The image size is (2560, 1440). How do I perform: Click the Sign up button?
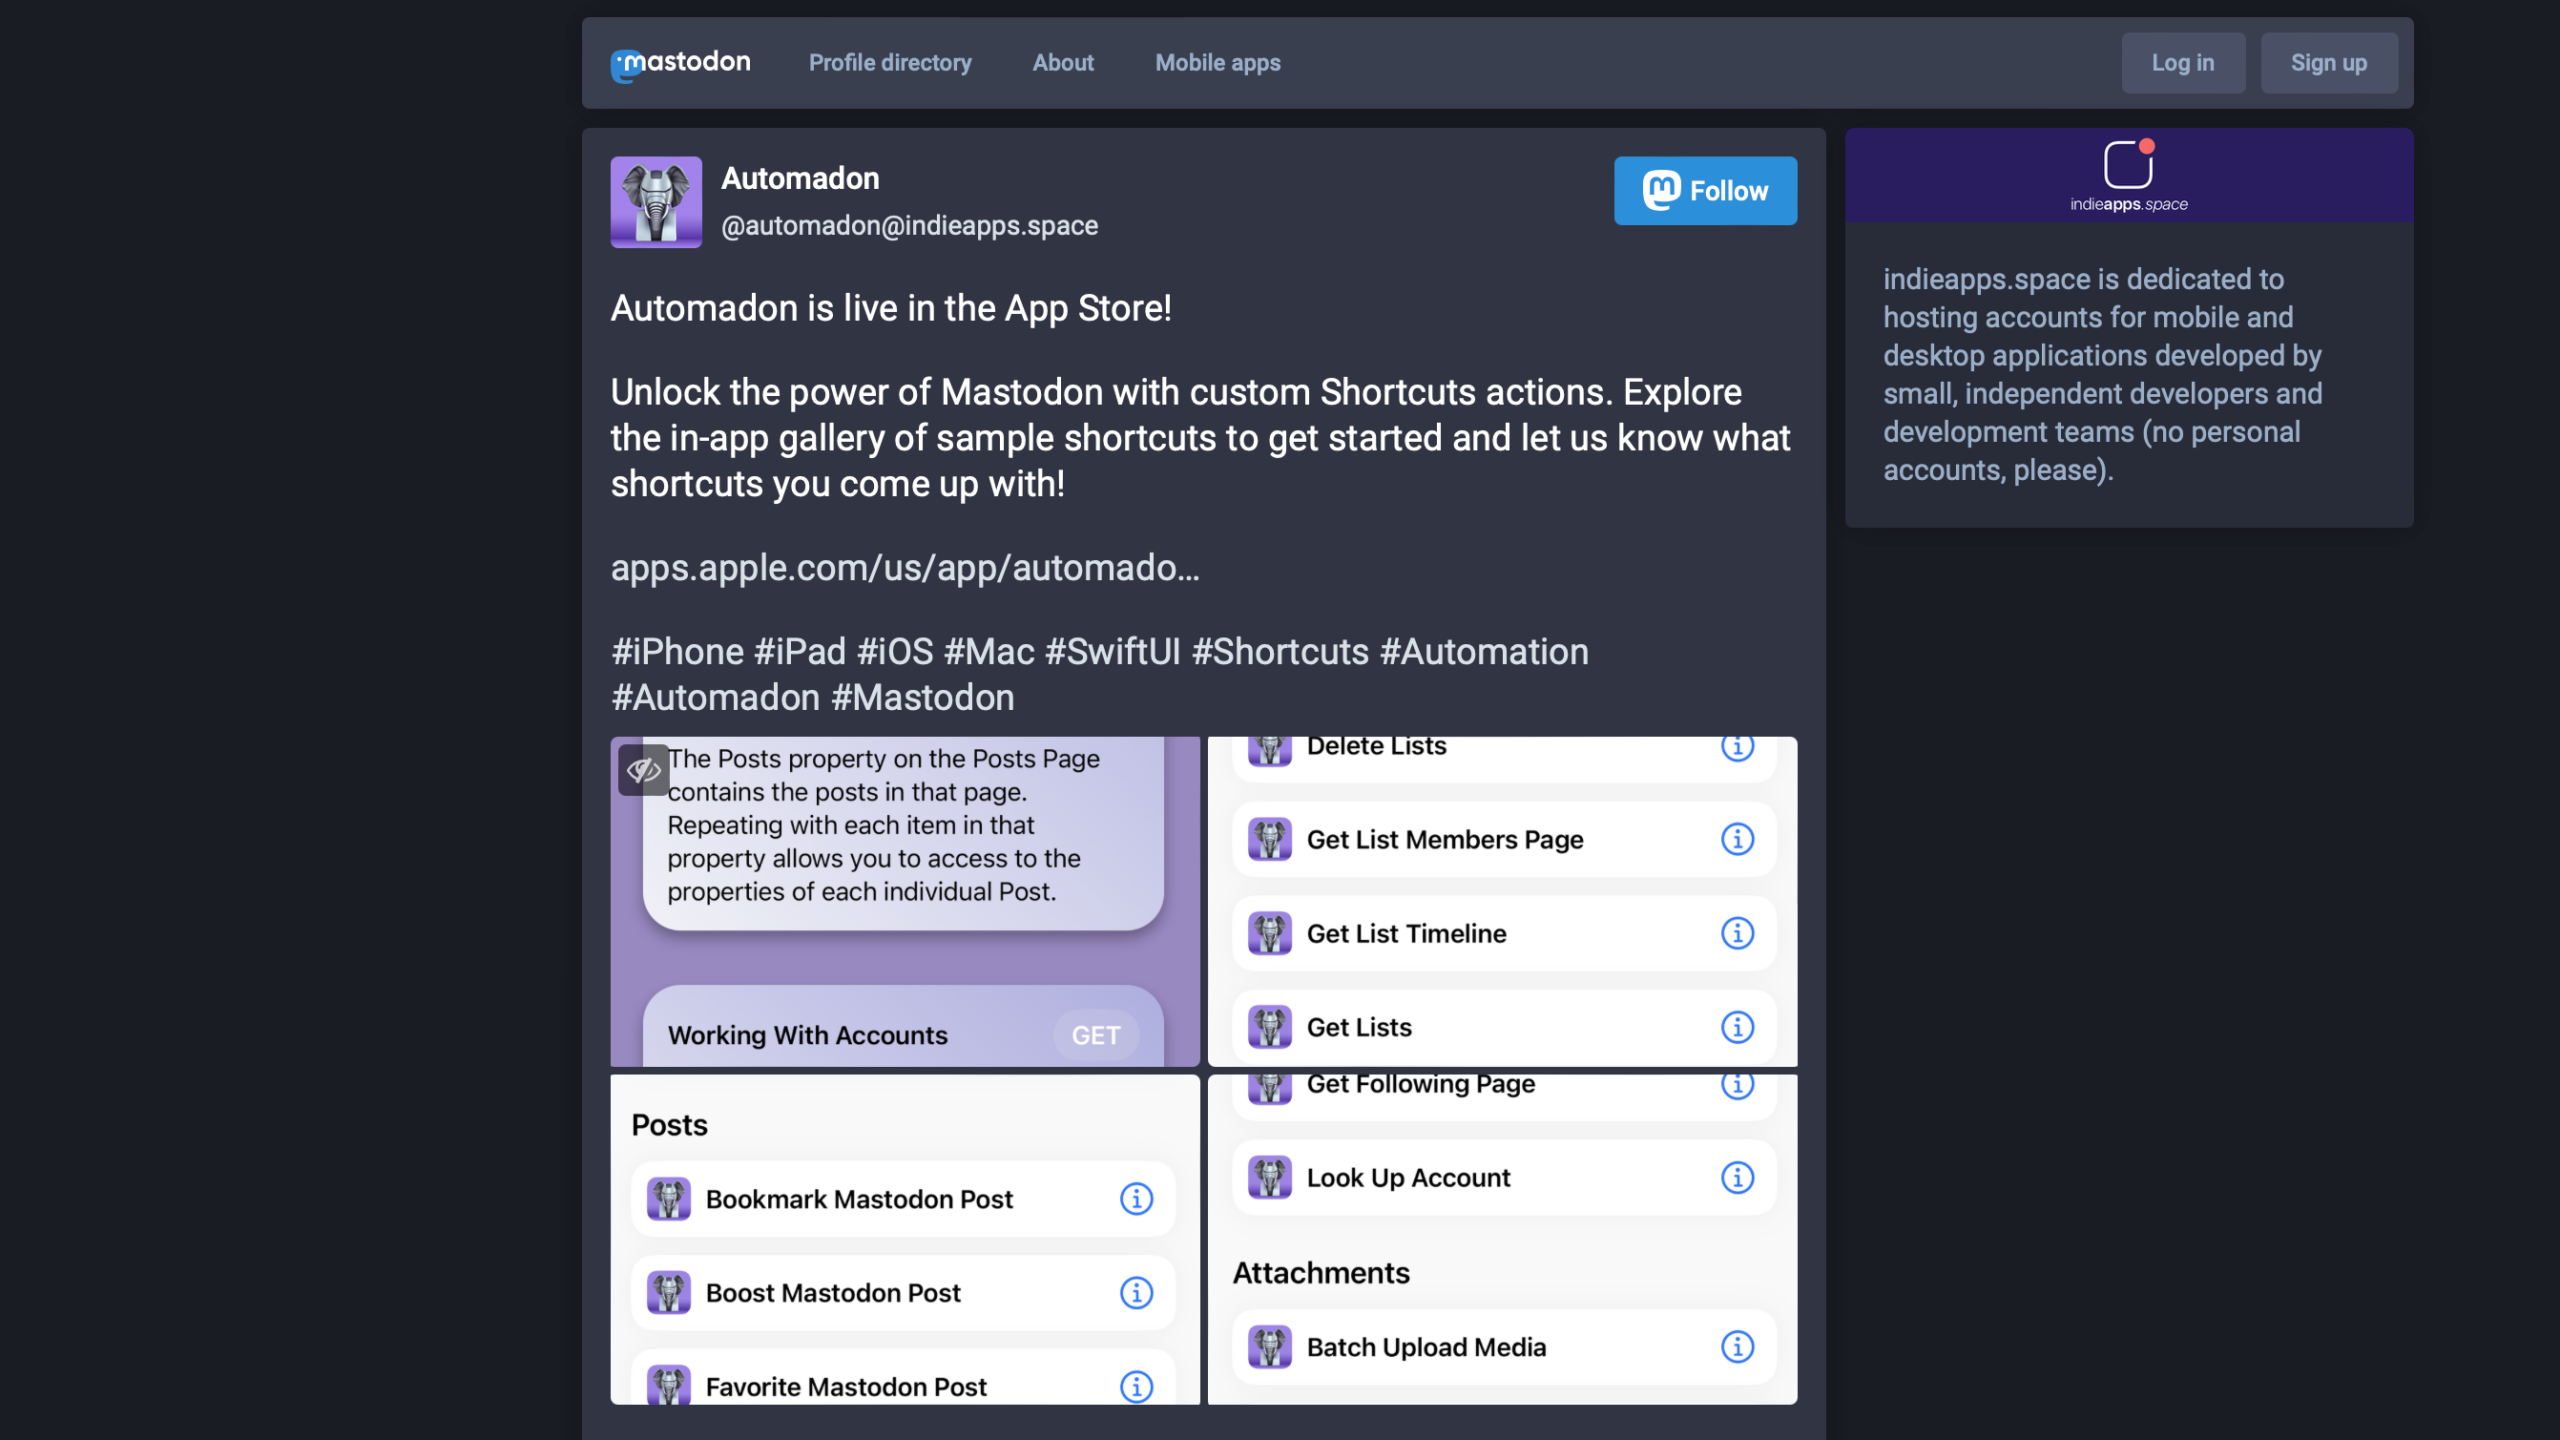[x=2329, y=63]
